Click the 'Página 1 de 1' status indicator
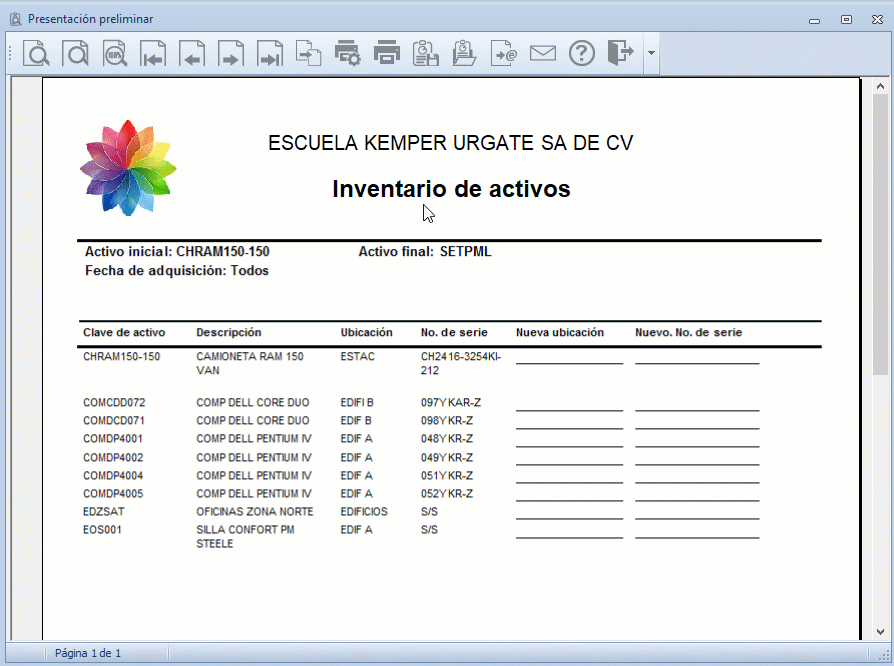The width and height of the screenshot is (894, 666). [88, 652]
